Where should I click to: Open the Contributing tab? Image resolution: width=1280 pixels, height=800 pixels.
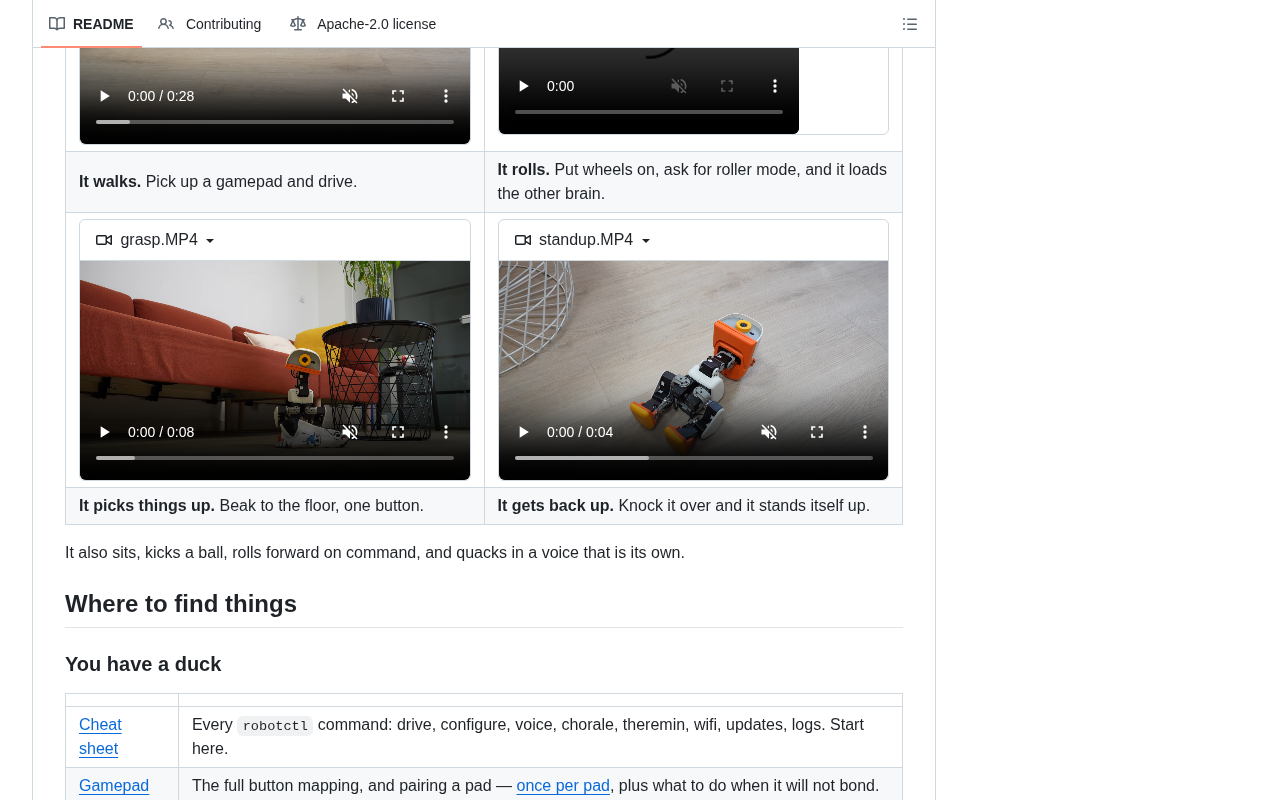tap(210, 24)
